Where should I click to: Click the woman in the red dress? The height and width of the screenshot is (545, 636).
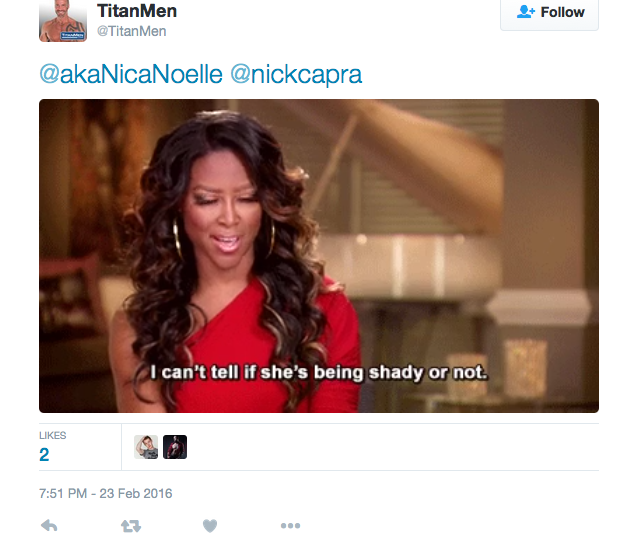tap(235, 264)
